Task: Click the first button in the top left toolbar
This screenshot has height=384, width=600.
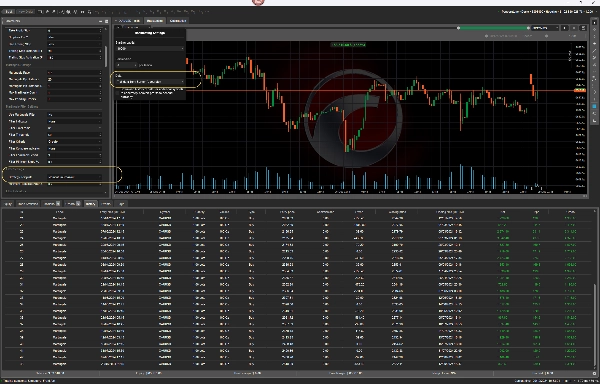Action: coord(8,12)
